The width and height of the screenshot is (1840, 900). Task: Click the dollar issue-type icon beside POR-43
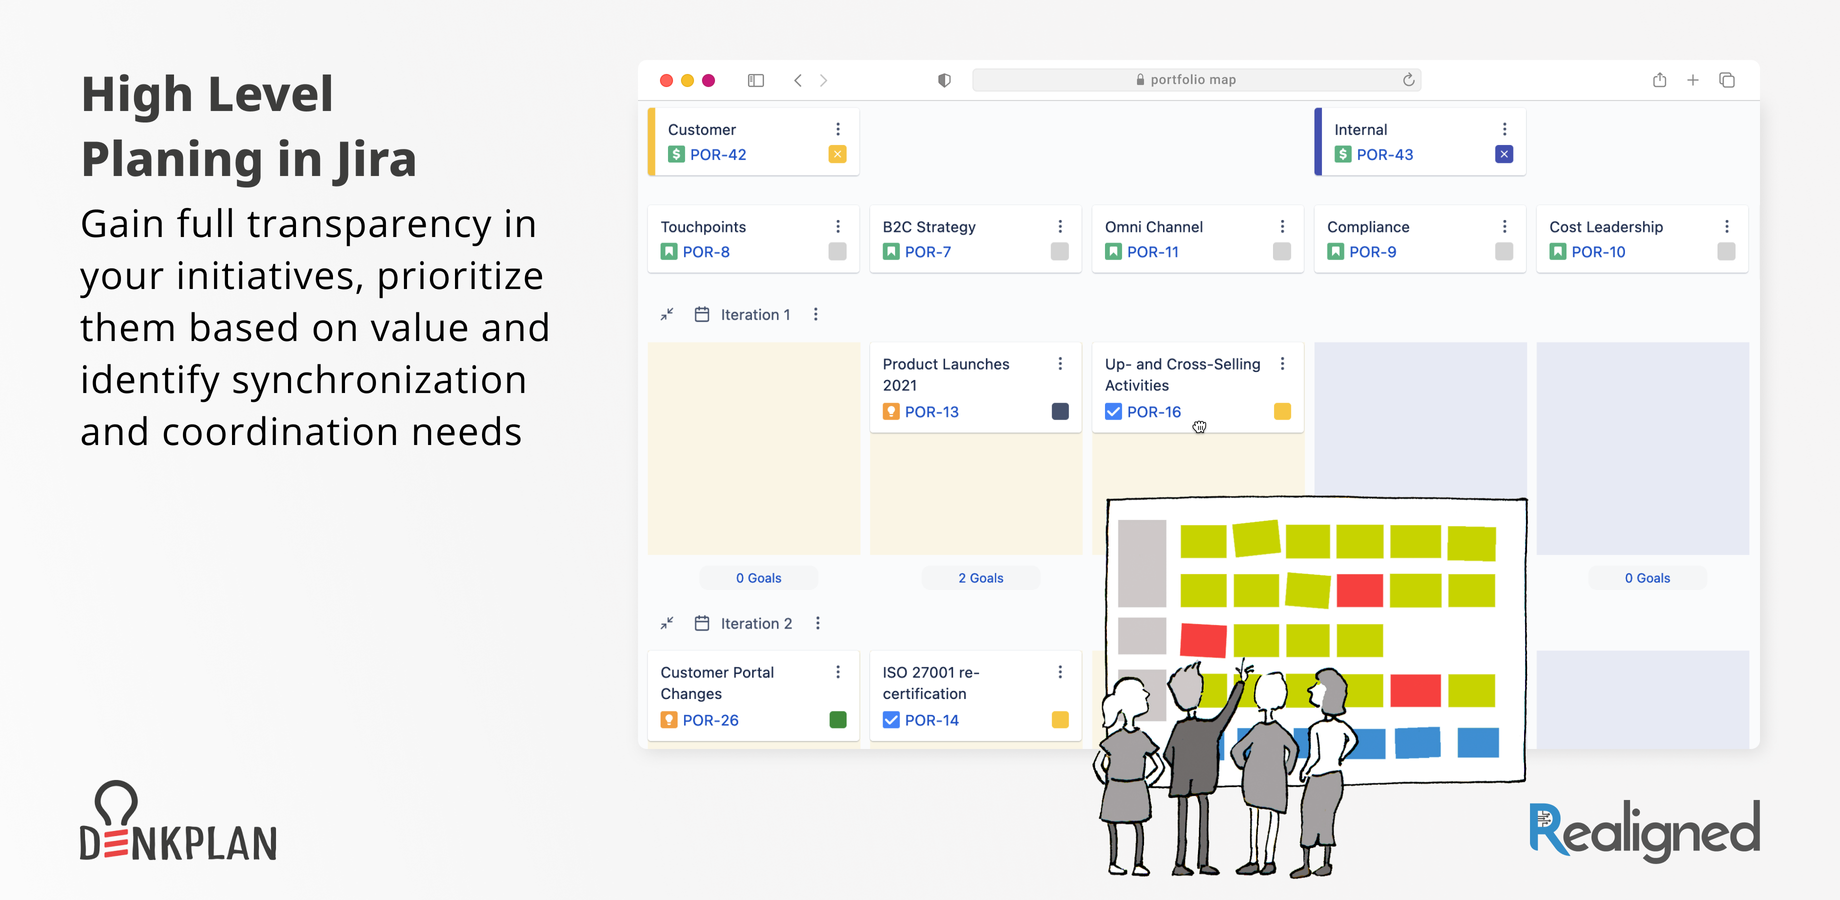(x=1343, y=154)
